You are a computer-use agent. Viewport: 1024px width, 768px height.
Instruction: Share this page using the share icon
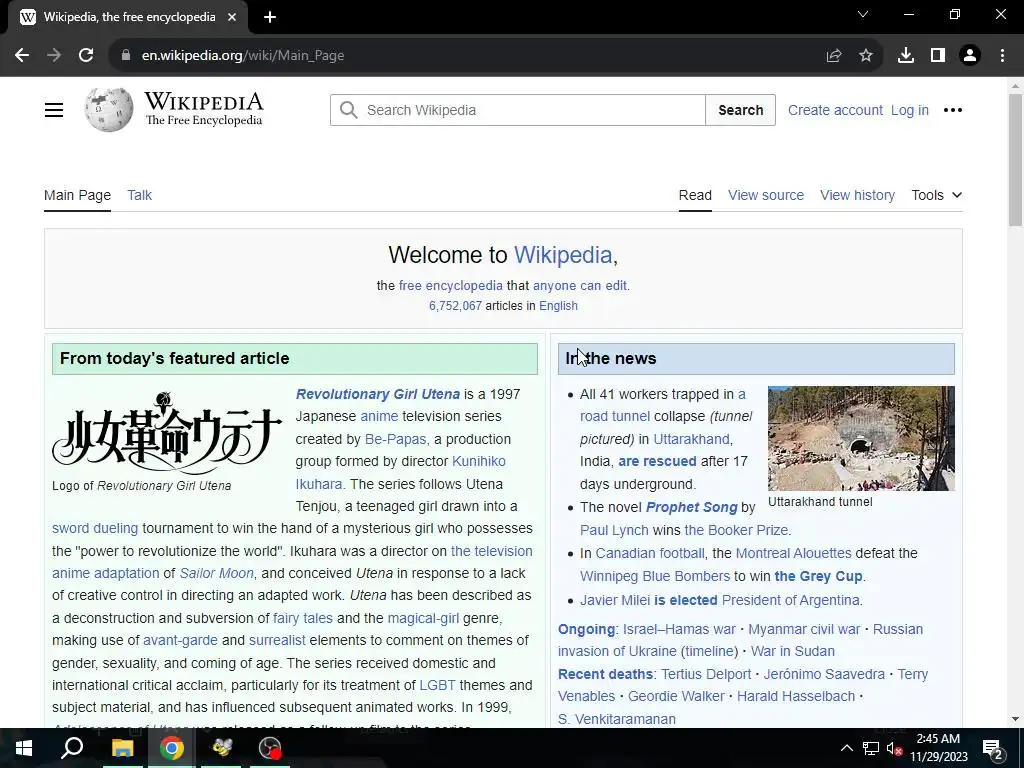coord(834,56)
